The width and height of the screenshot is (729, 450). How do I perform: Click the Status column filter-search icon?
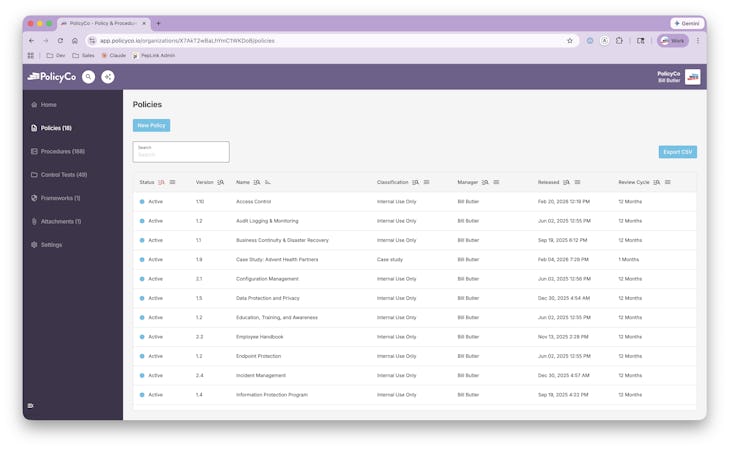(161, 182)
